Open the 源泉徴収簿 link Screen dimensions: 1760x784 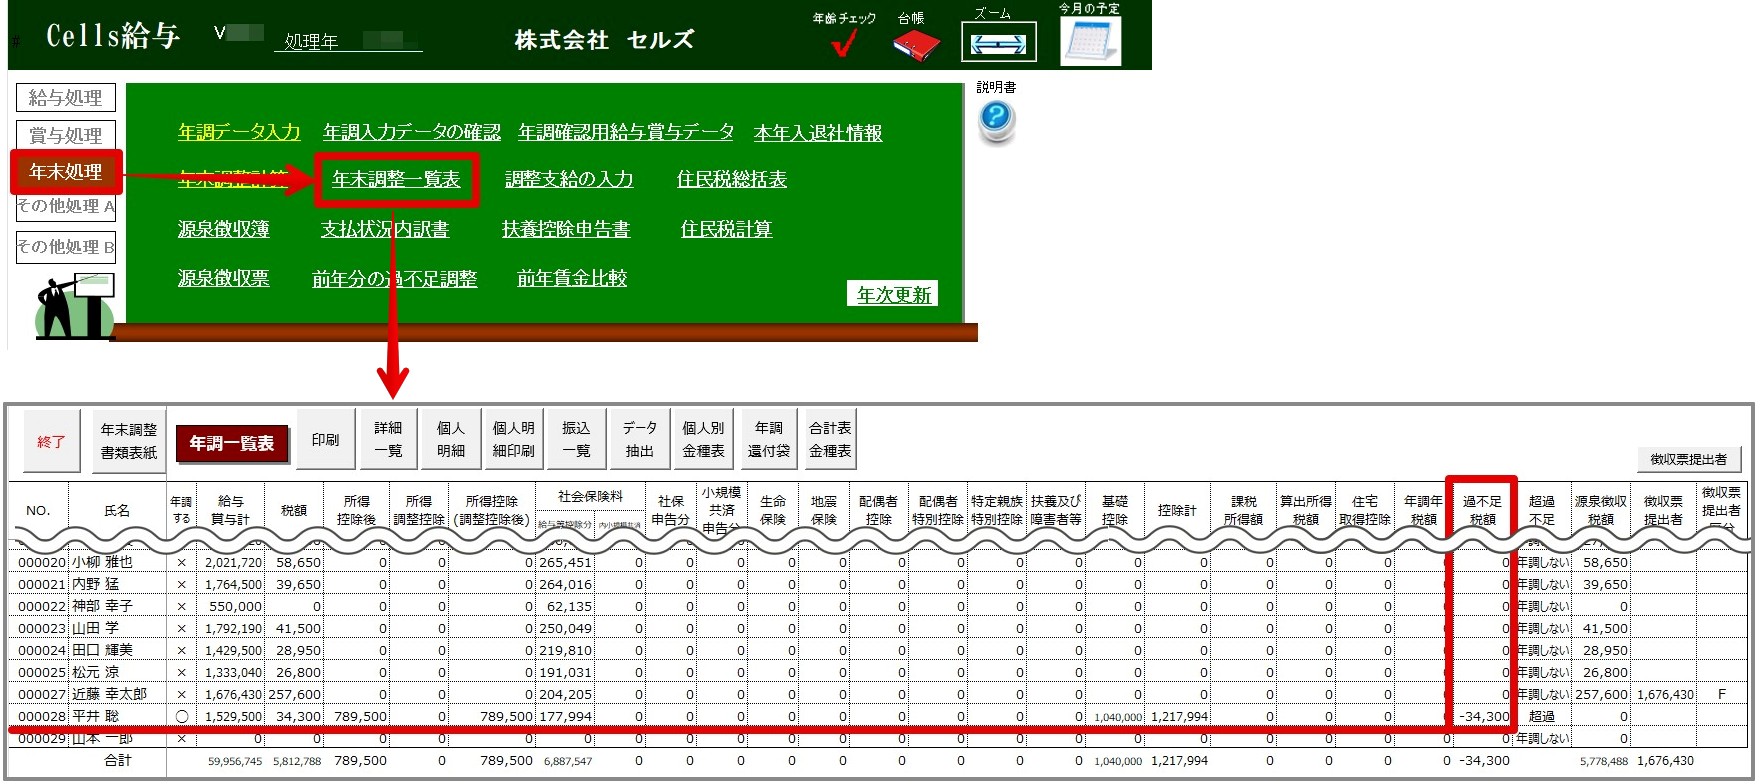[x=223, y=229]
